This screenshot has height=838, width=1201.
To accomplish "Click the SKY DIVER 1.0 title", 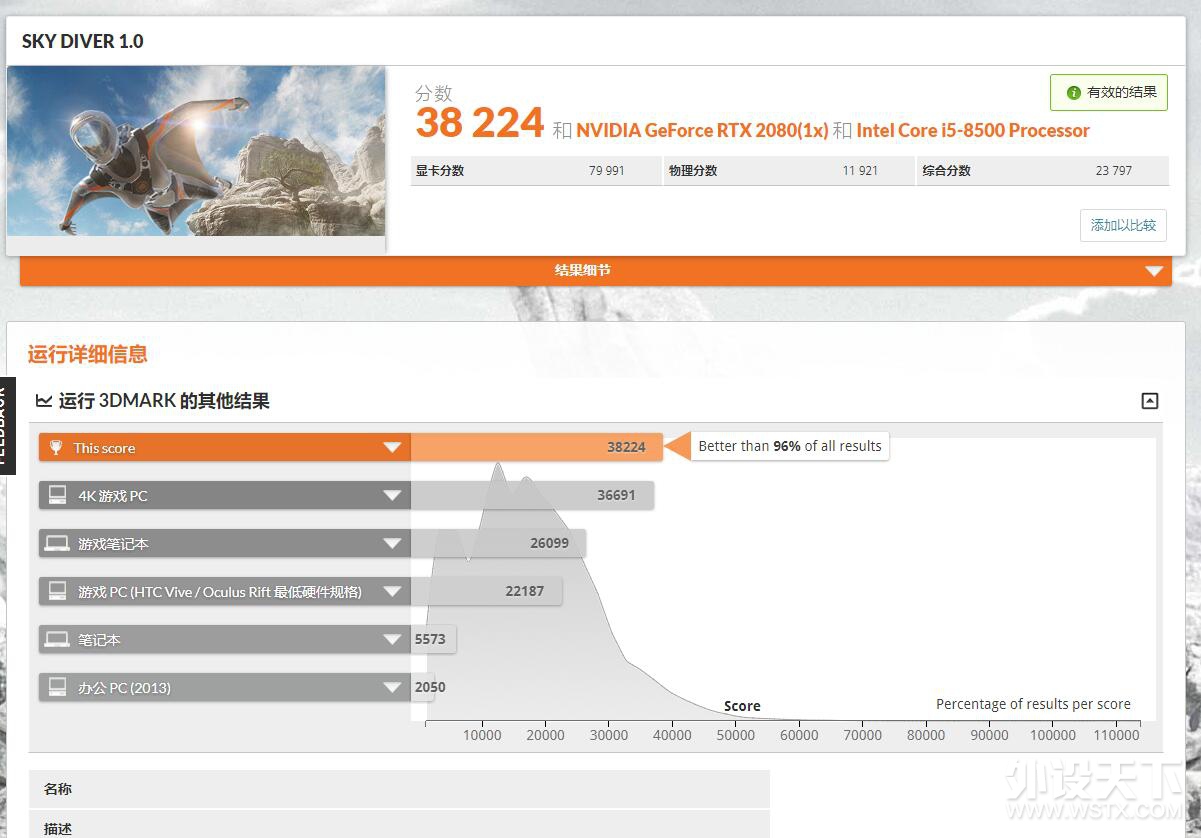I will (x=83, y=42).
